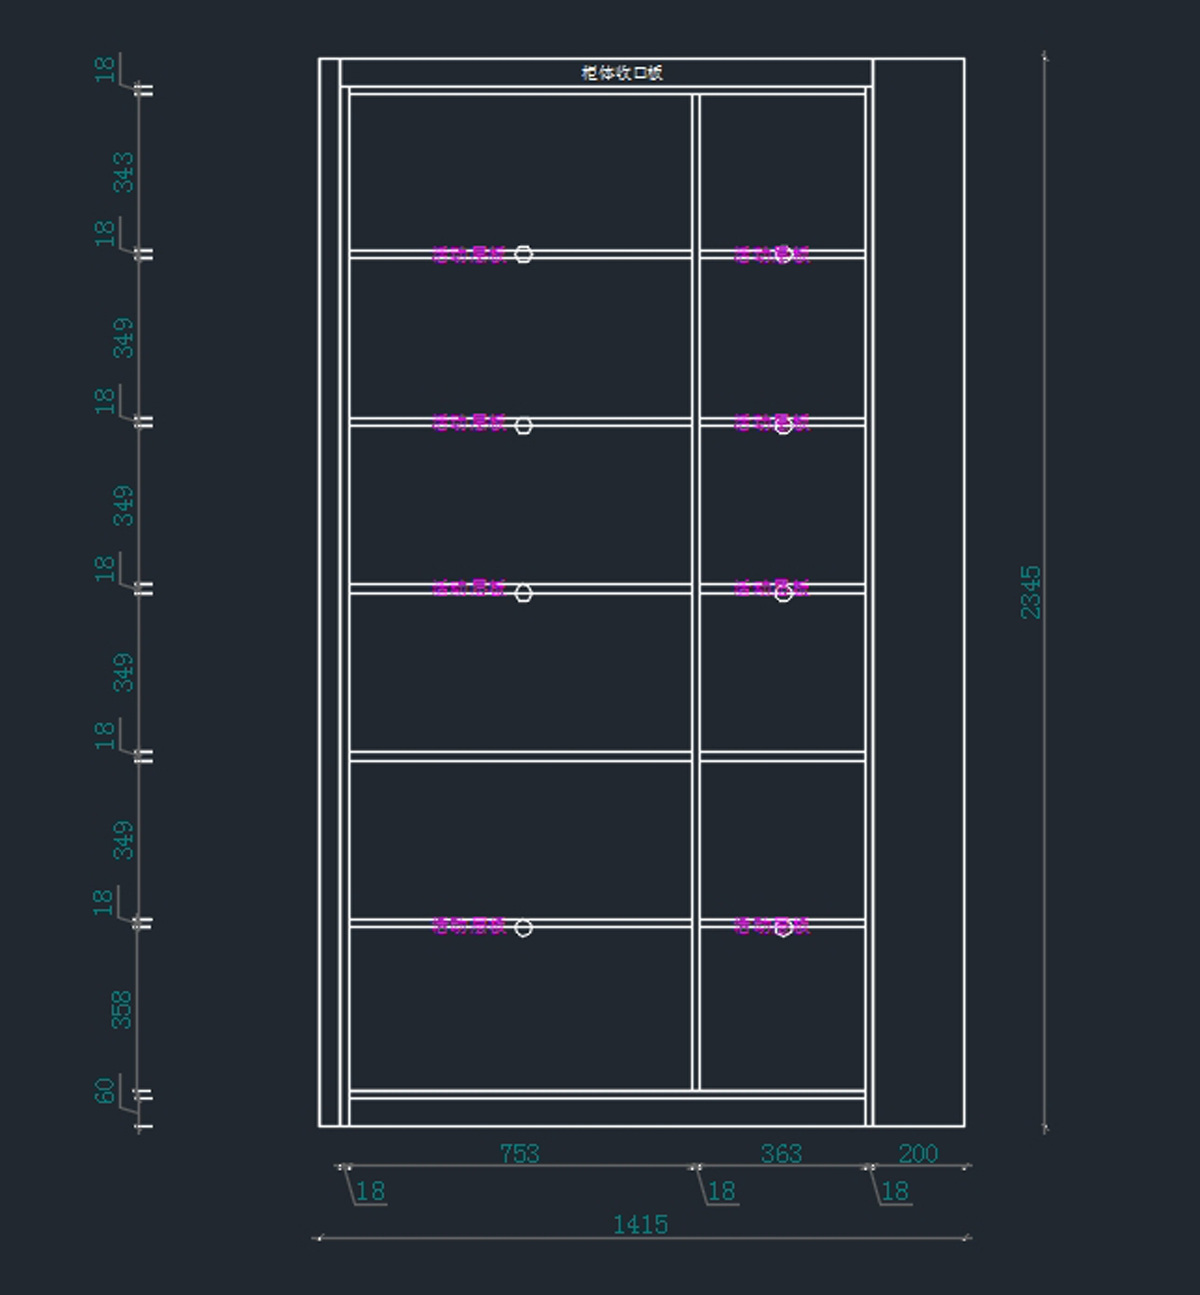Click the 358 vertical dimension text

coord(121,1009)
